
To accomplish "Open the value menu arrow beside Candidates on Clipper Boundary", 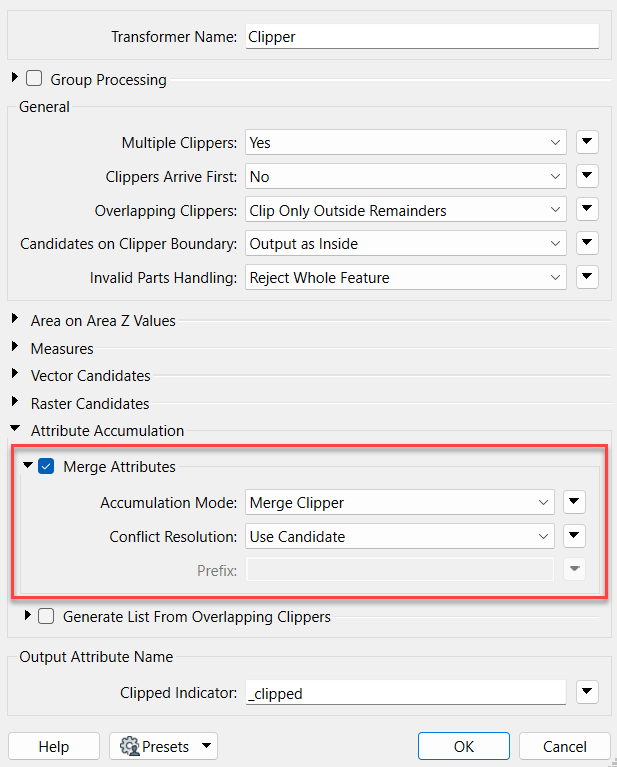I will [587, 243].
